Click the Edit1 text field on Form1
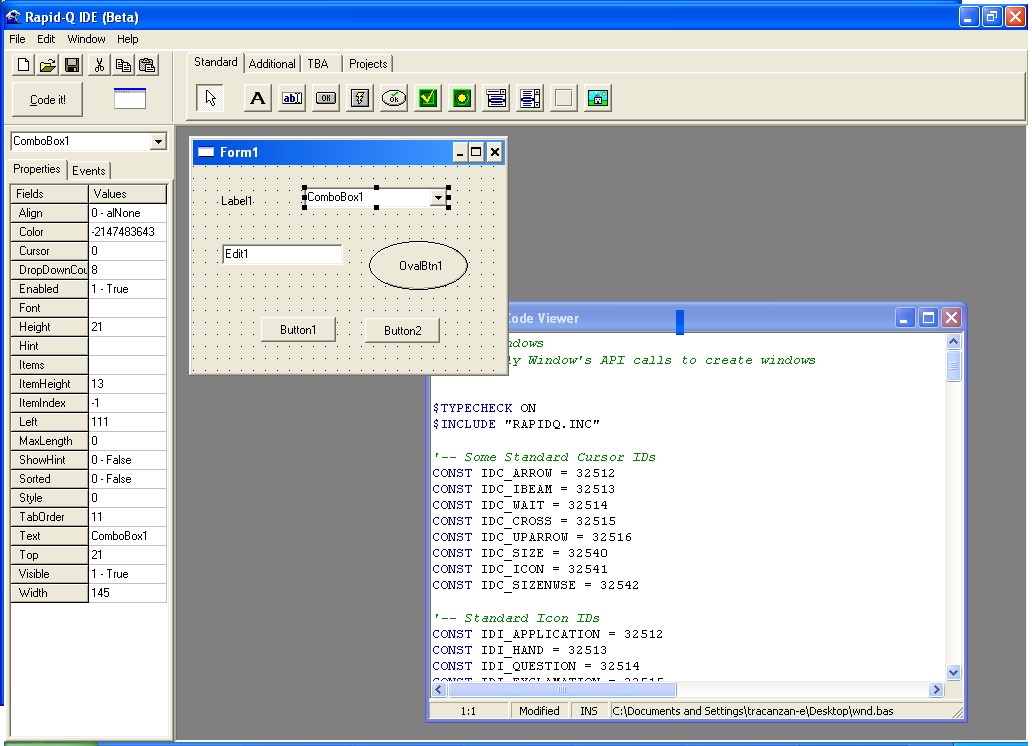Screen dimensions: 1032x746 click(x=282, y=254)
